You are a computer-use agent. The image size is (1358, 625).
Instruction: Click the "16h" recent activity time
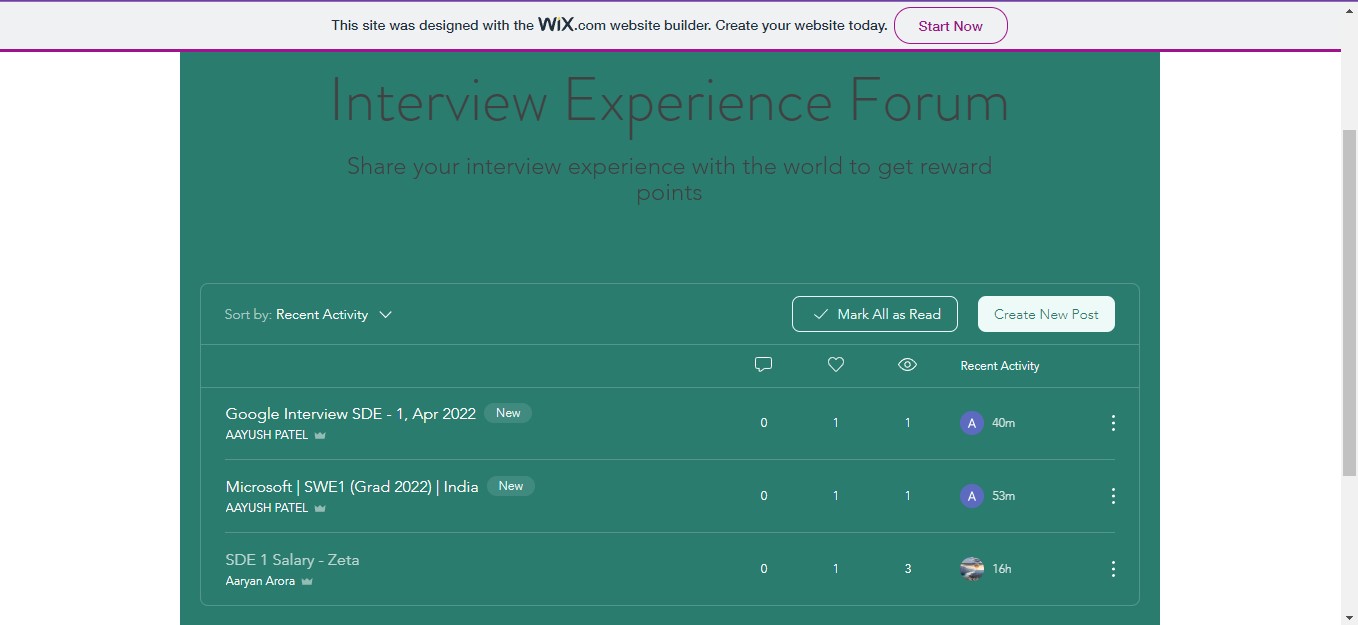(1001, 570)
